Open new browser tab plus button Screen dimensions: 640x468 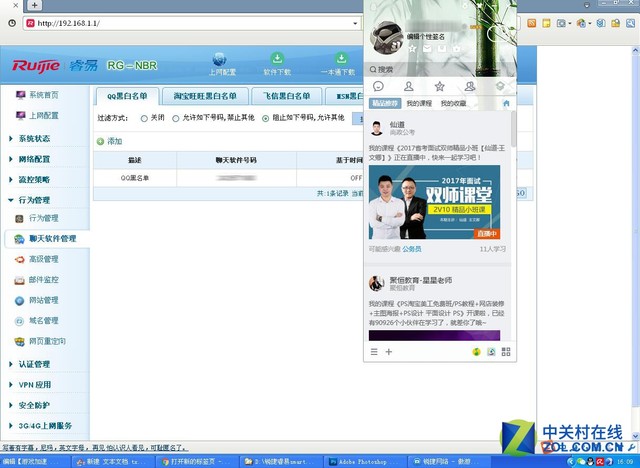pos(35,5)
